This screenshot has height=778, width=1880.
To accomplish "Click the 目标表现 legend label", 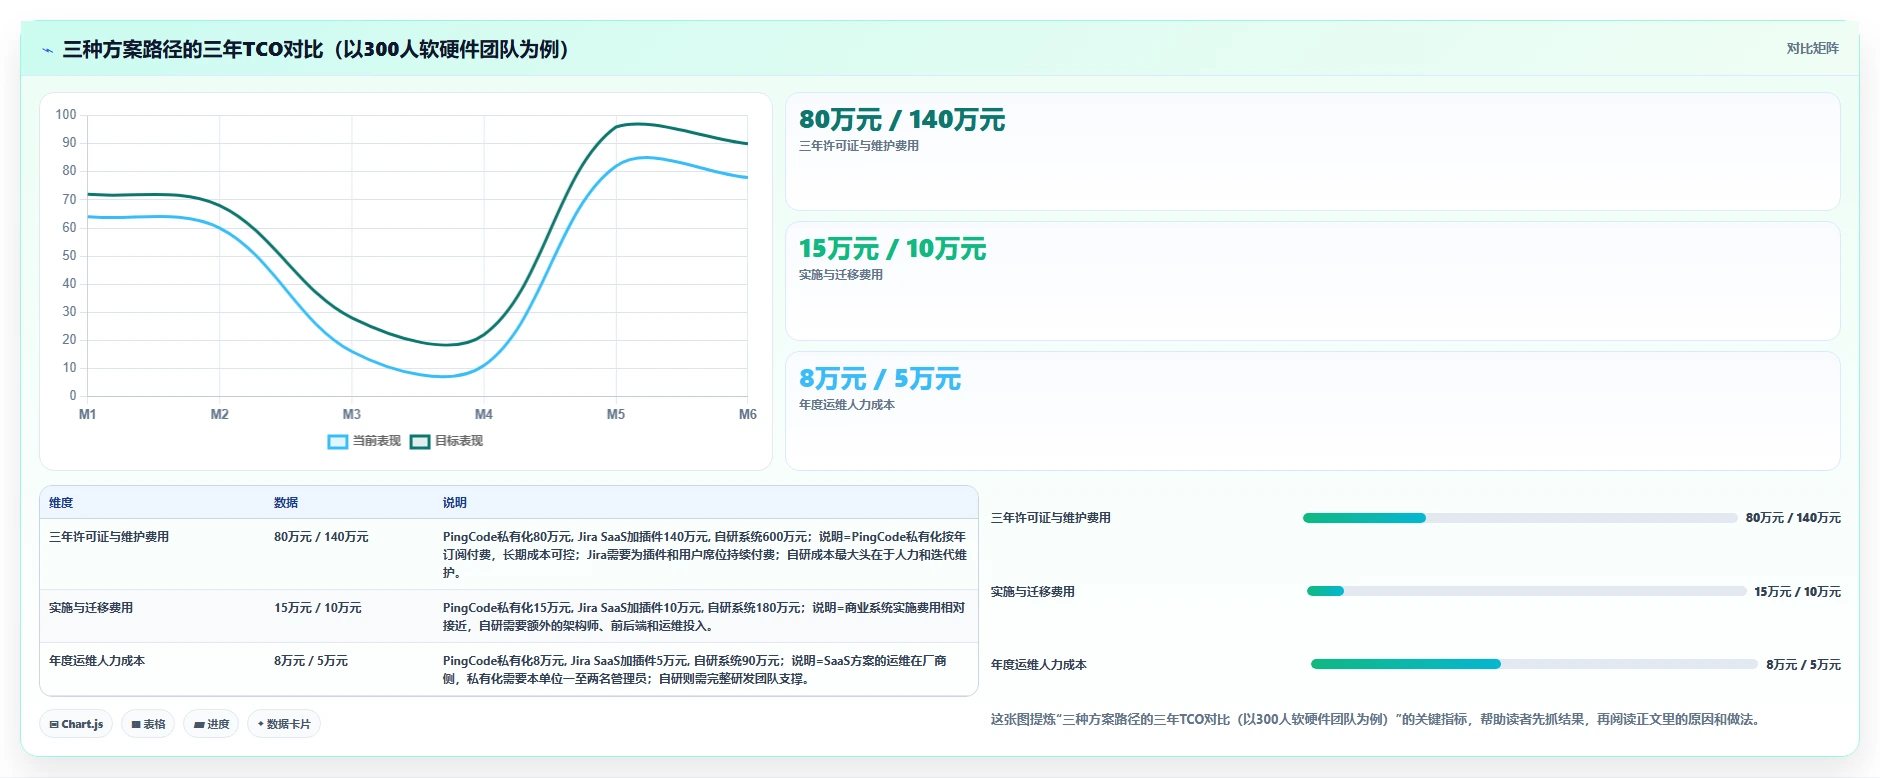I will [459, 441].
